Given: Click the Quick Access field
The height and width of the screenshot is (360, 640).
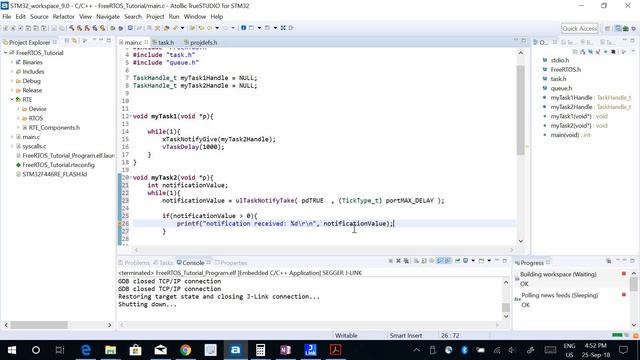Looking at the screenshot, I should [579, 28].
